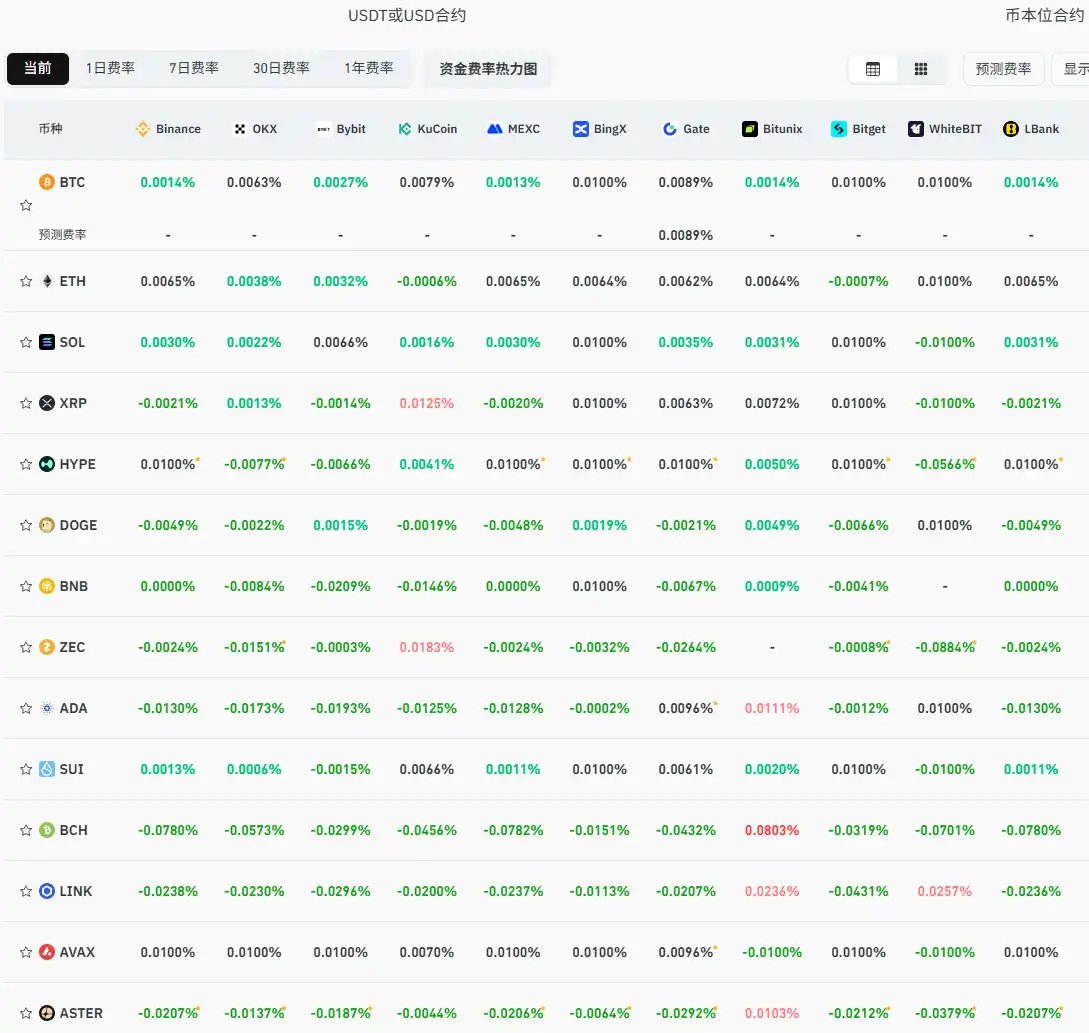Image resolution: width=1089 pixels, height=1033 pixels.
Task: Click the MEXC exchange logo icon
Action: tap(494, 129)
